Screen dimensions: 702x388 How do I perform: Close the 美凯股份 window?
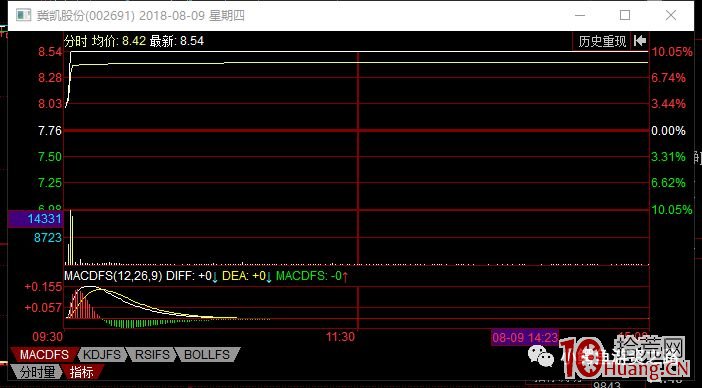pyautogui.click(x=671, y=15)
